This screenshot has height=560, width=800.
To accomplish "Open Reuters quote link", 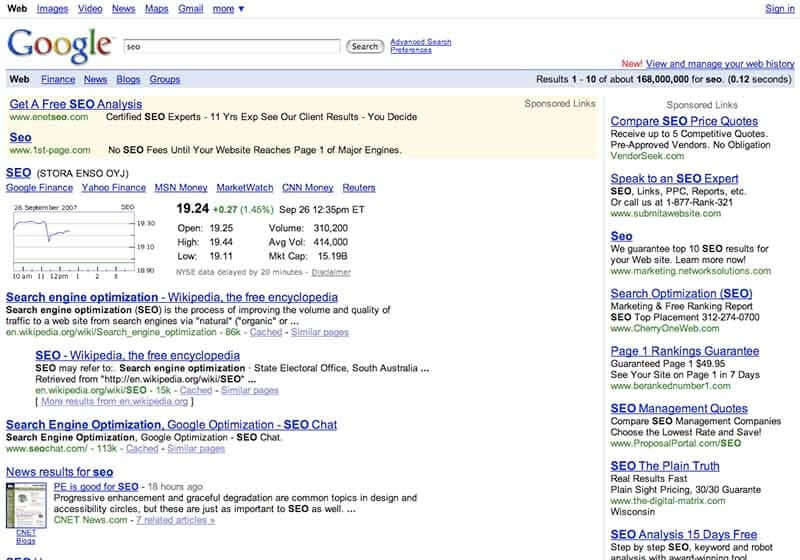I will click(x=359, y=188).
